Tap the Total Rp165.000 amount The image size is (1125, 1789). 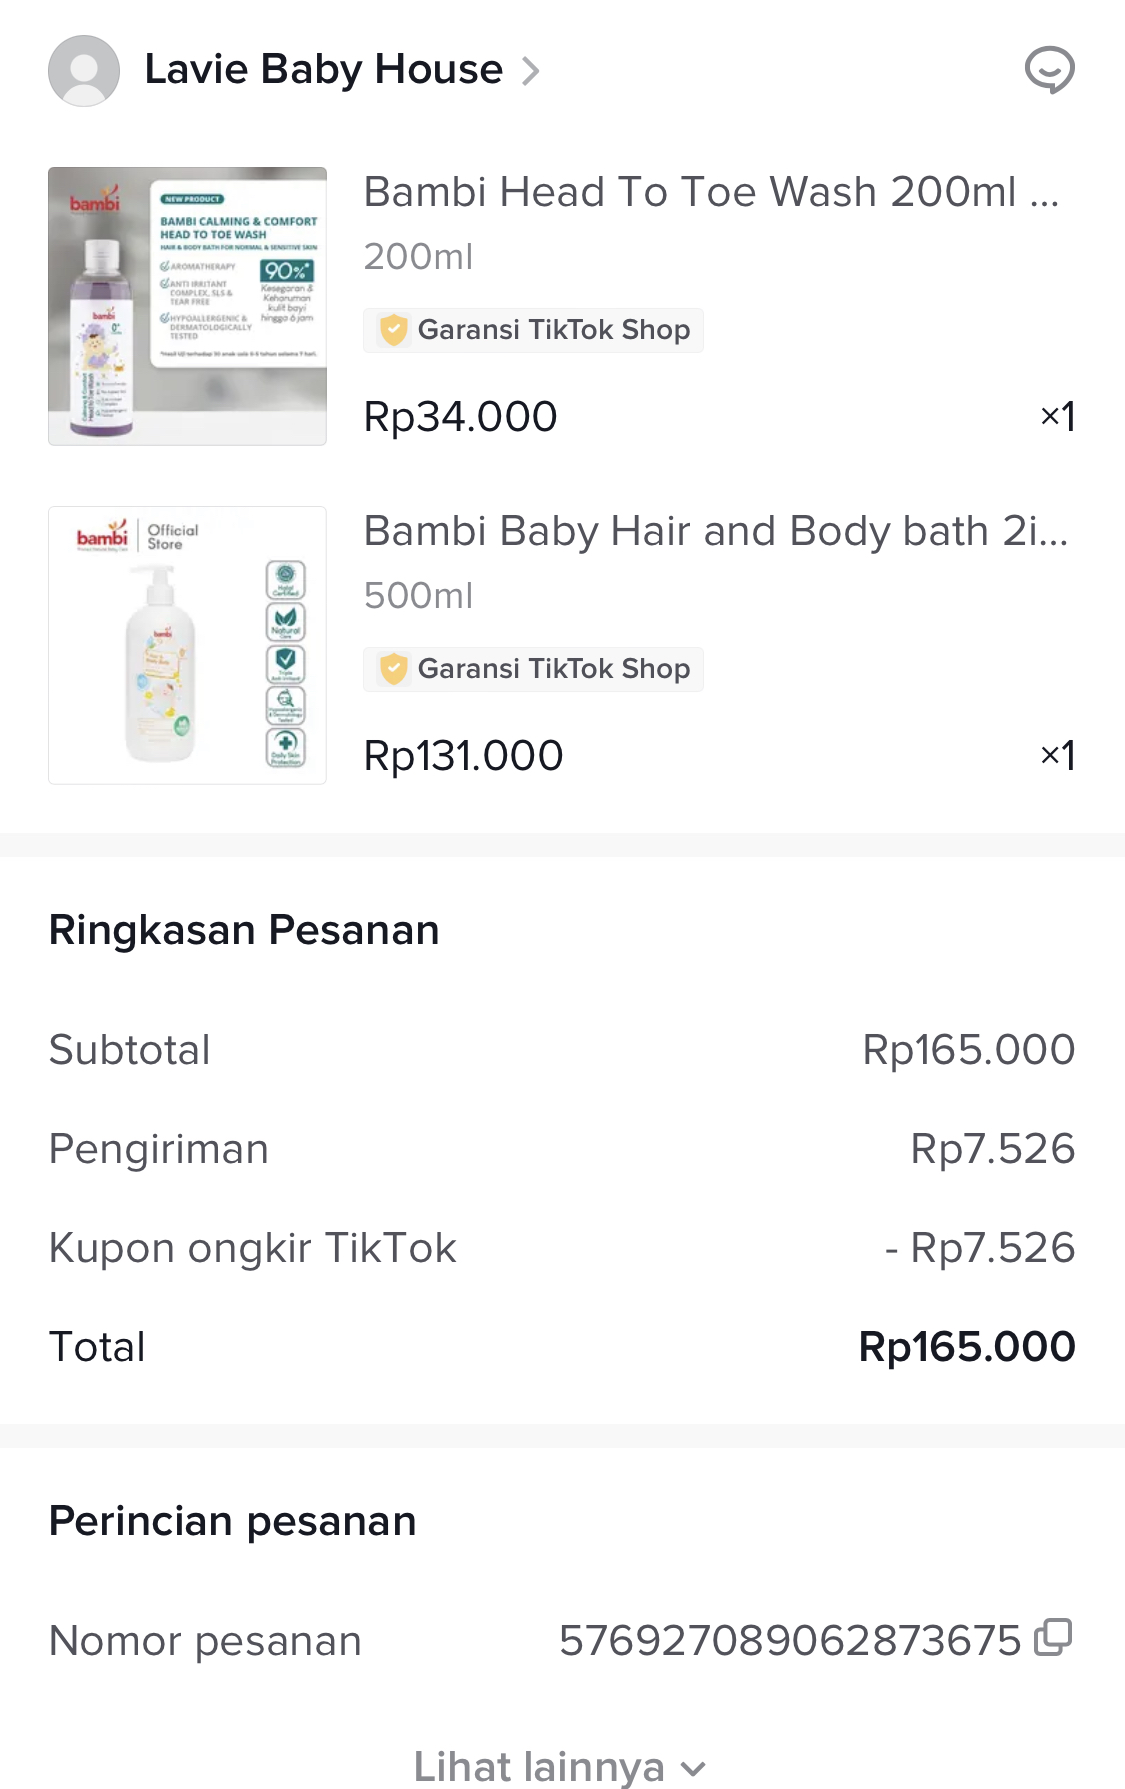966,1347
